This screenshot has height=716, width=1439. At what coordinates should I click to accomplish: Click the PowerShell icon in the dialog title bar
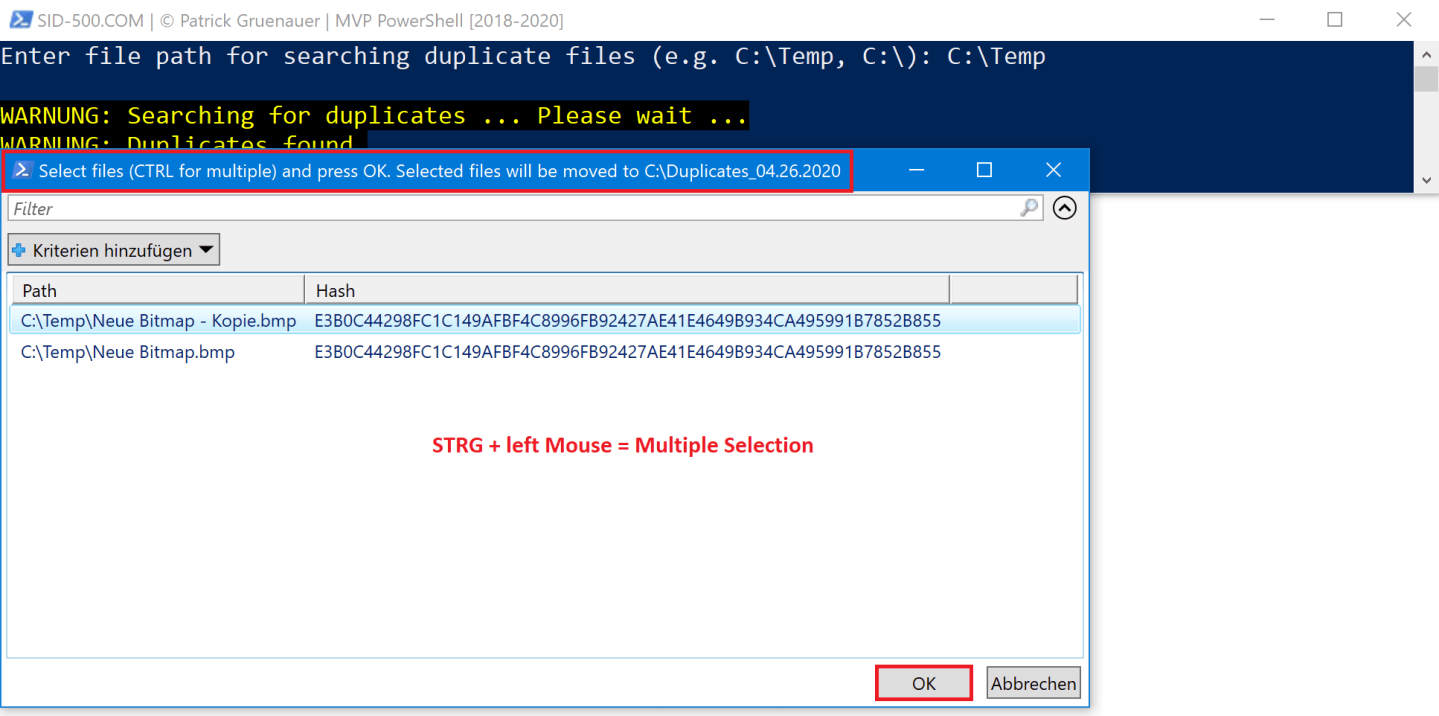[x=22, y=171]
